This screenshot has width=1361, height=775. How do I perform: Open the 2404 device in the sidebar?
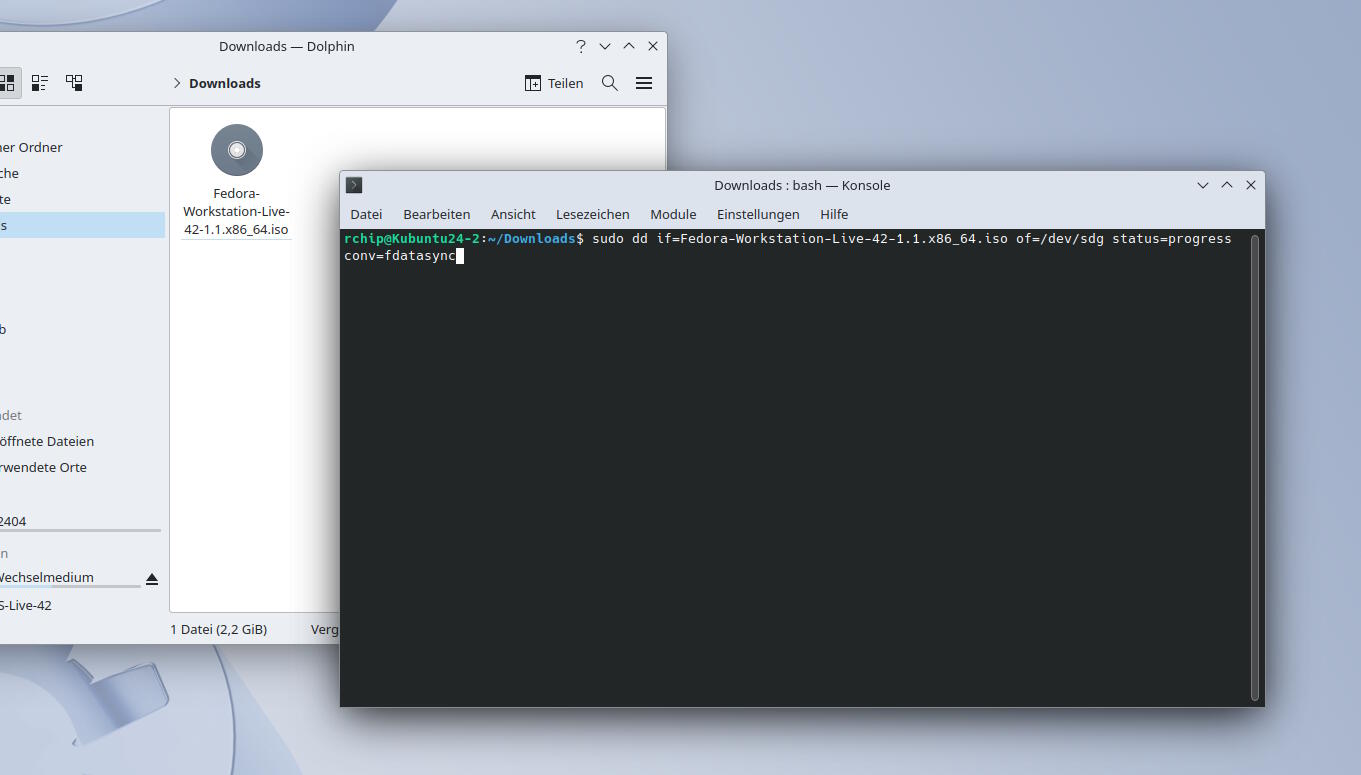tap(82, 521)
